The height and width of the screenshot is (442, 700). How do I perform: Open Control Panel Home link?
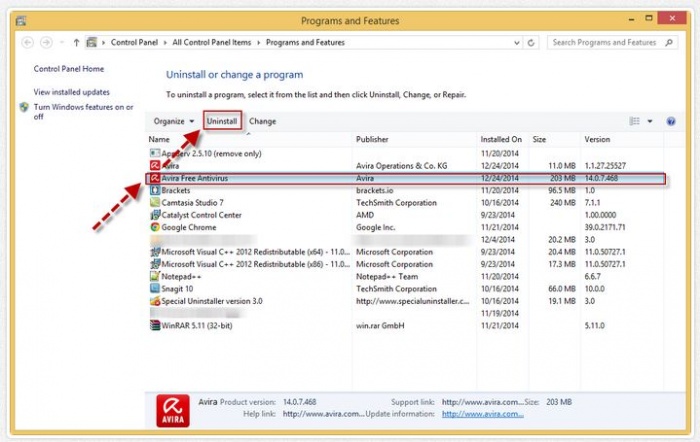(69, 69)
